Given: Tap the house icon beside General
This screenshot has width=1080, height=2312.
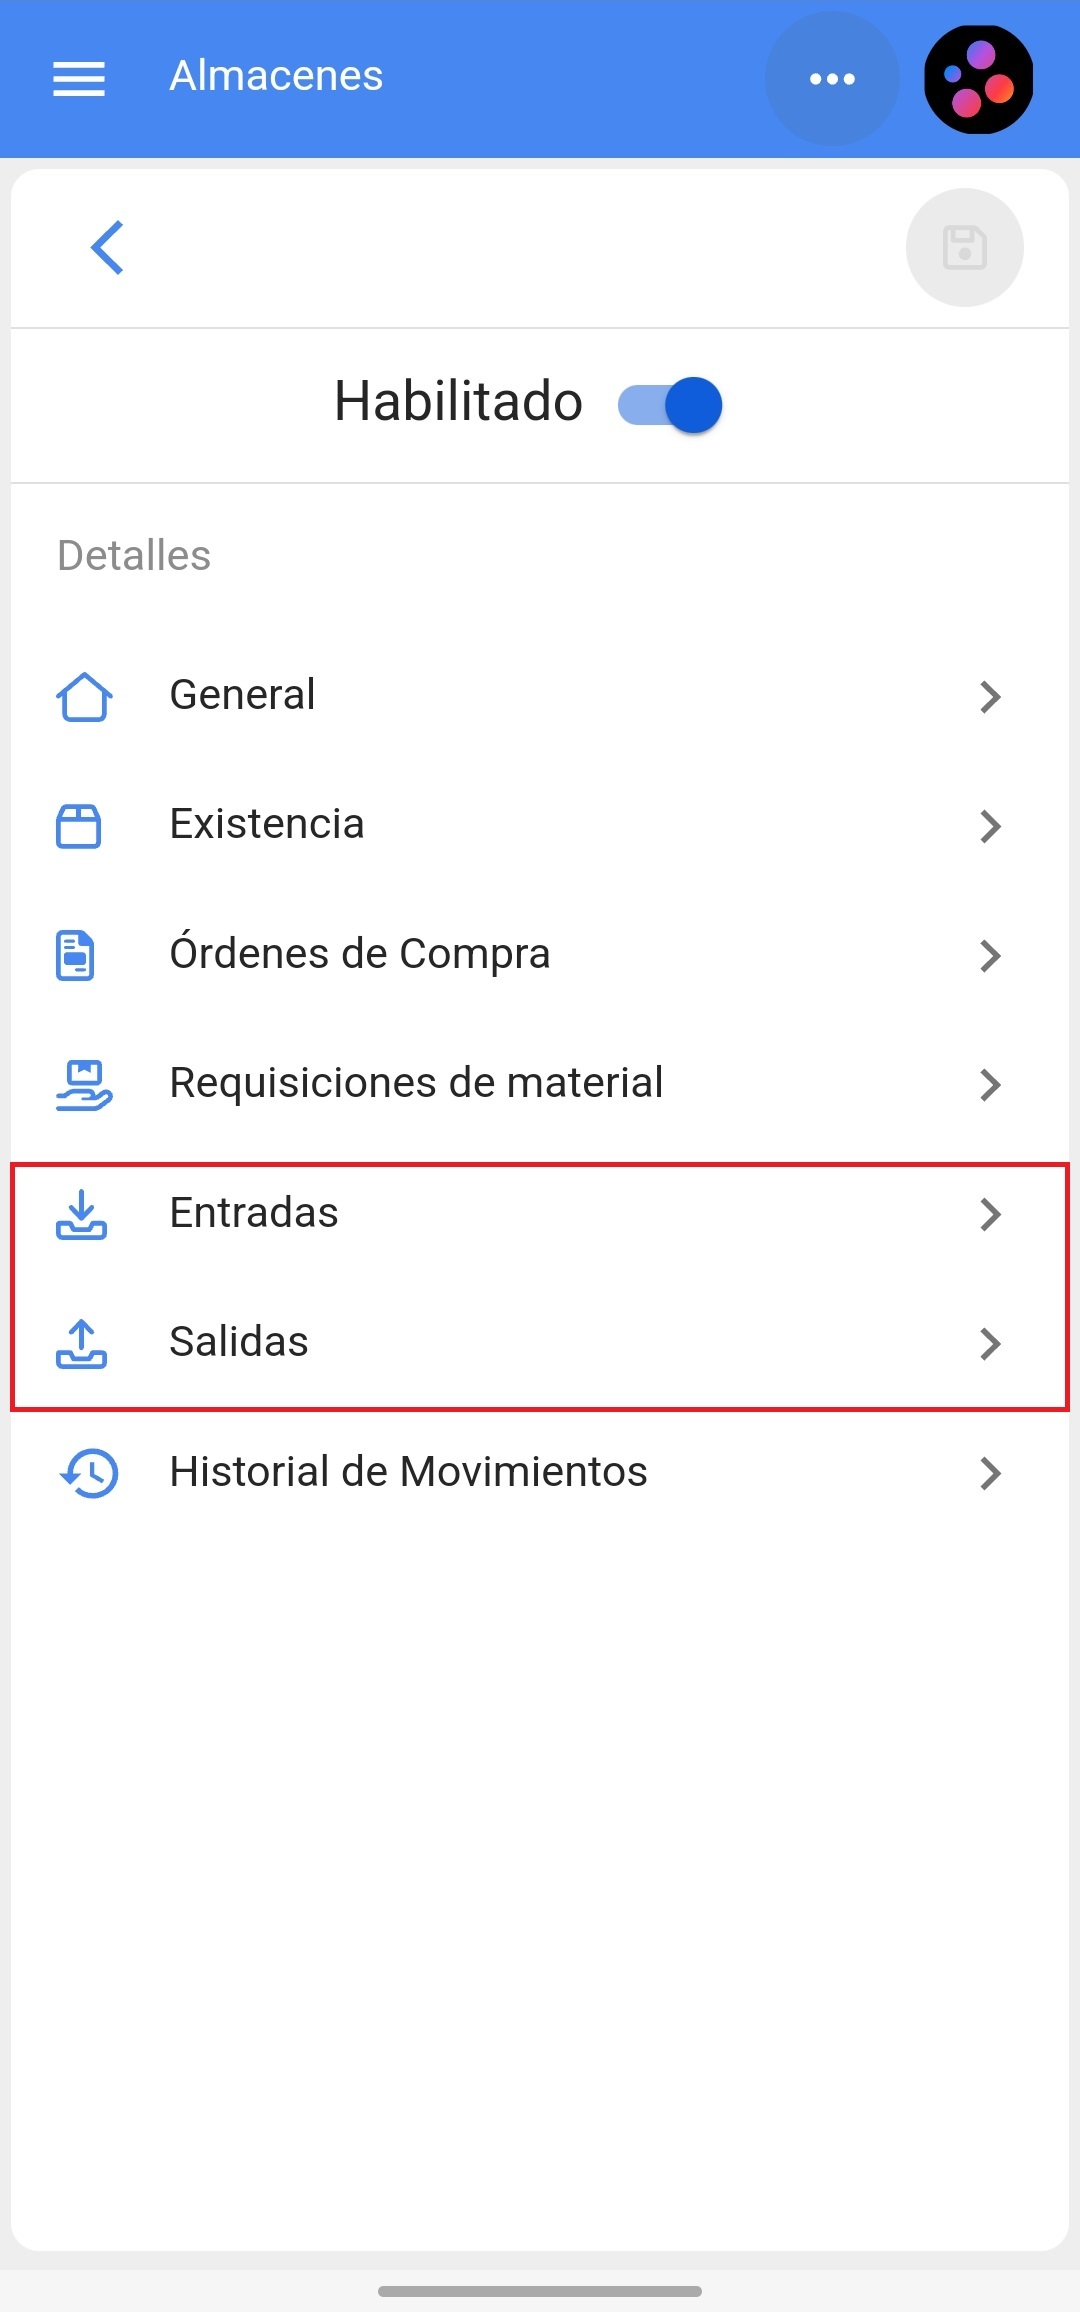Looking at the screenshot, I should click(x=84, y=696).
